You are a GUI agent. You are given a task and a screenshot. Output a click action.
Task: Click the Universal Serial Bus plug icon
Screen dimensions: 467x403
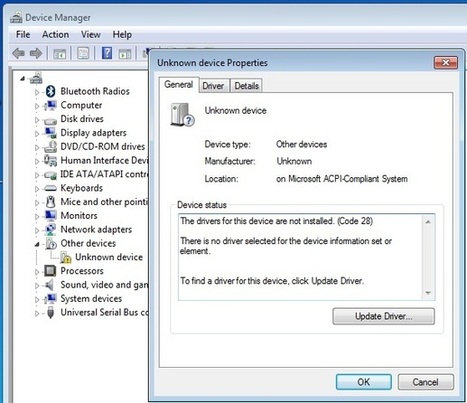coord(50,312)
